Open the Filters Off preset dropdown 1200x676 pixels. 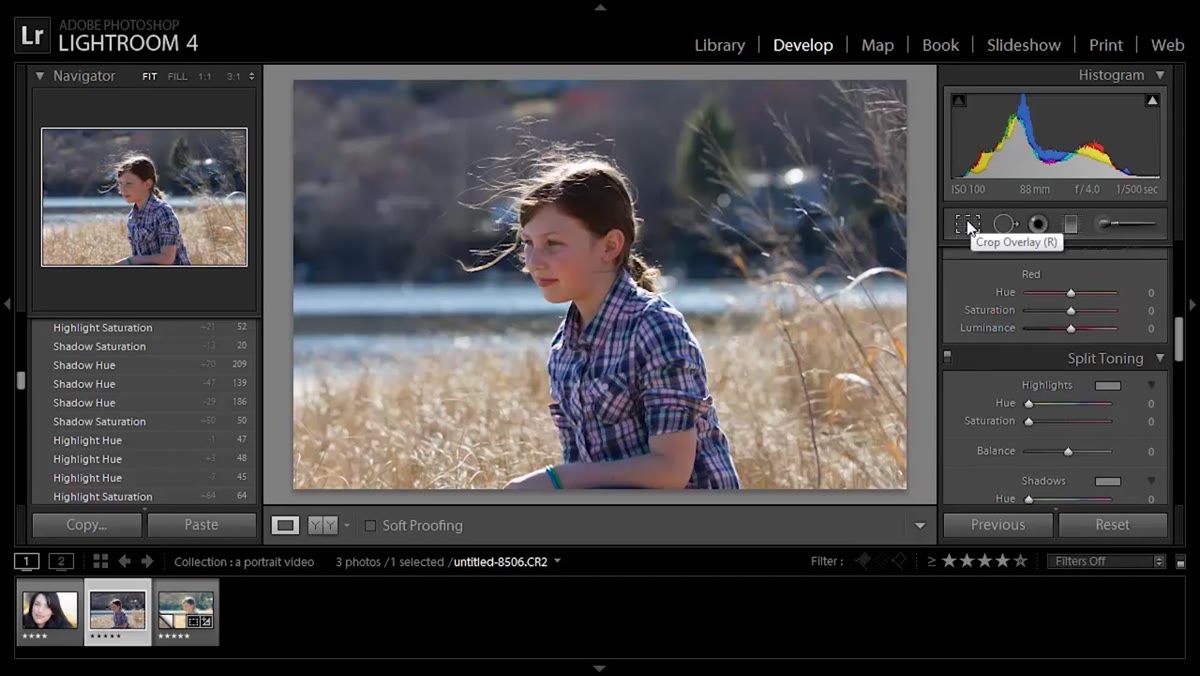[1107, 561]
